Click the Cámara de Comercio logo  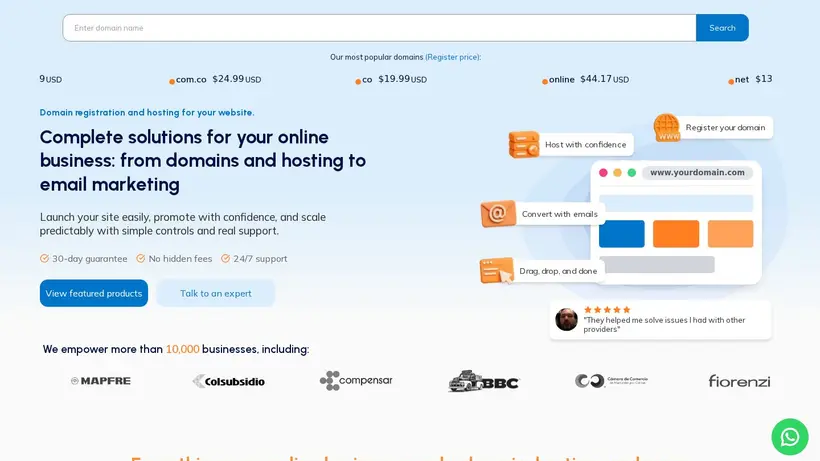611,381
